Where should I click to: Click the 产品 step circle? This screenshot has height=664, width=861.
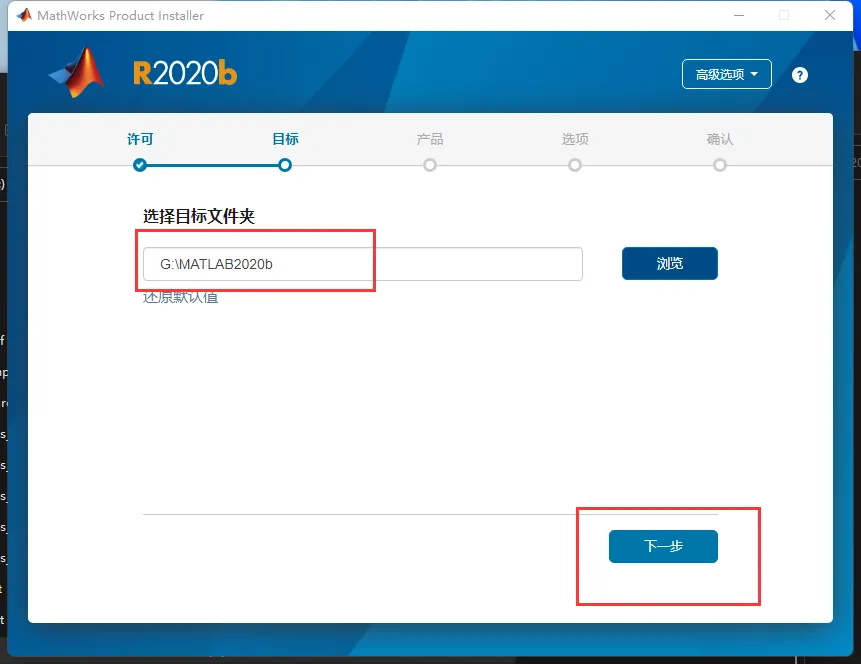click(430, 165)
